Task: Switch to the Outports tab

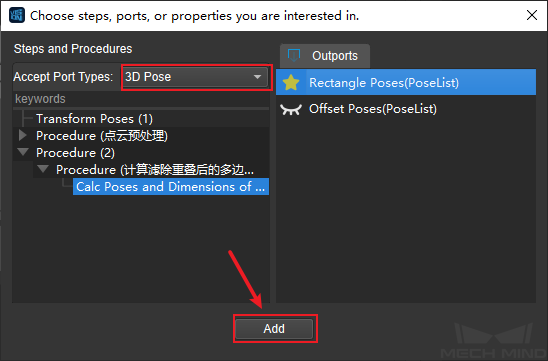Action: click(325, 56)
